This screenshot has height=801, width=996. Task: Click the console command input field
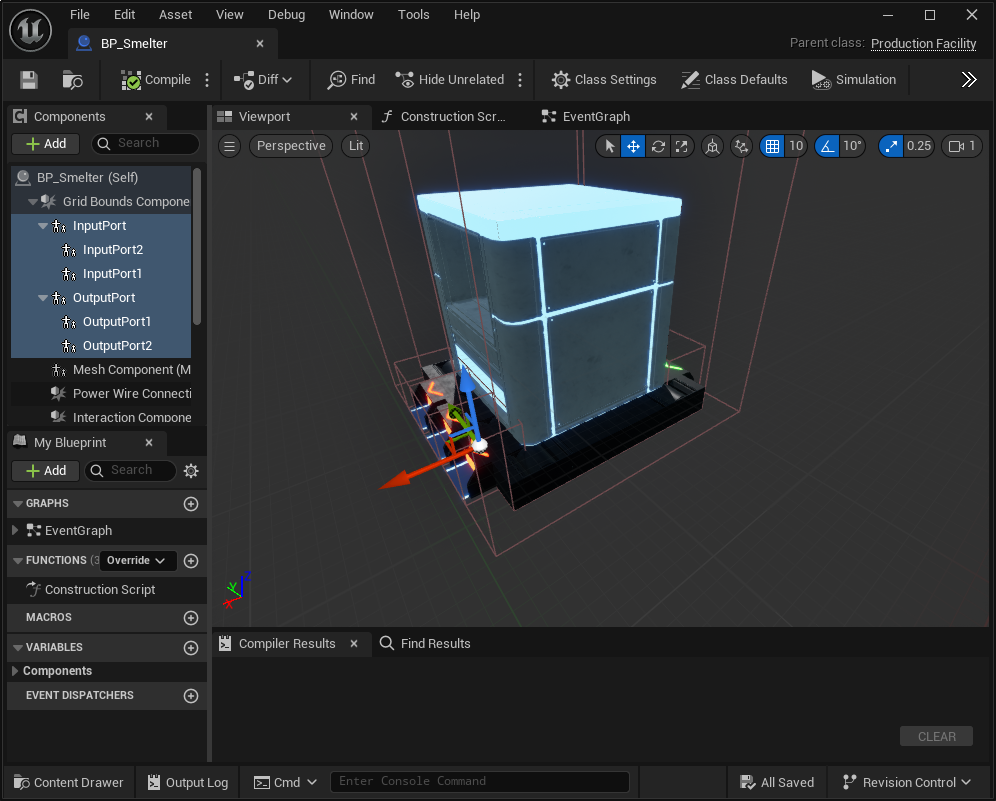pos(480,782)
